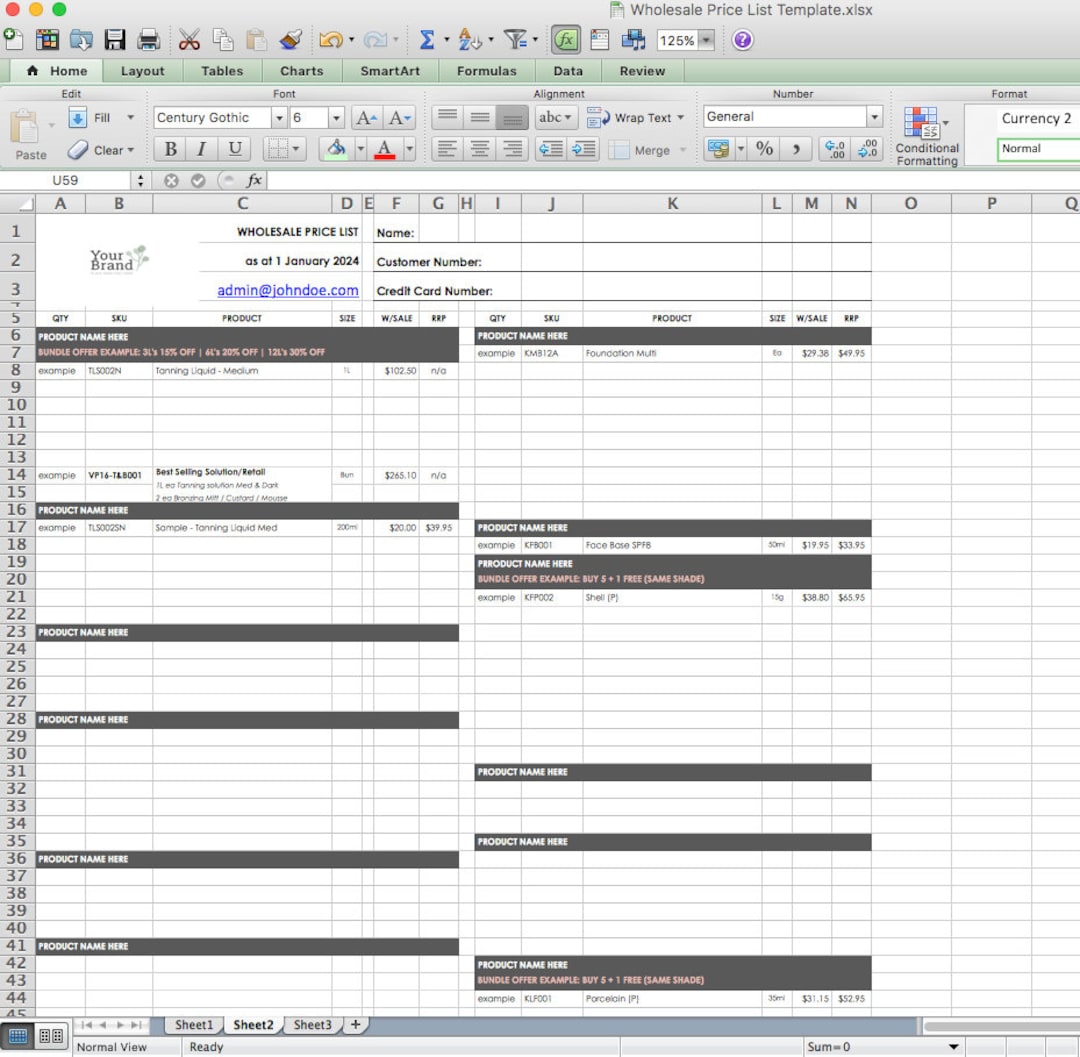This screenshot has width=1080, height=1057.
Task: Select the Currency 2 cell style
Action: [x=1037, y=118]
